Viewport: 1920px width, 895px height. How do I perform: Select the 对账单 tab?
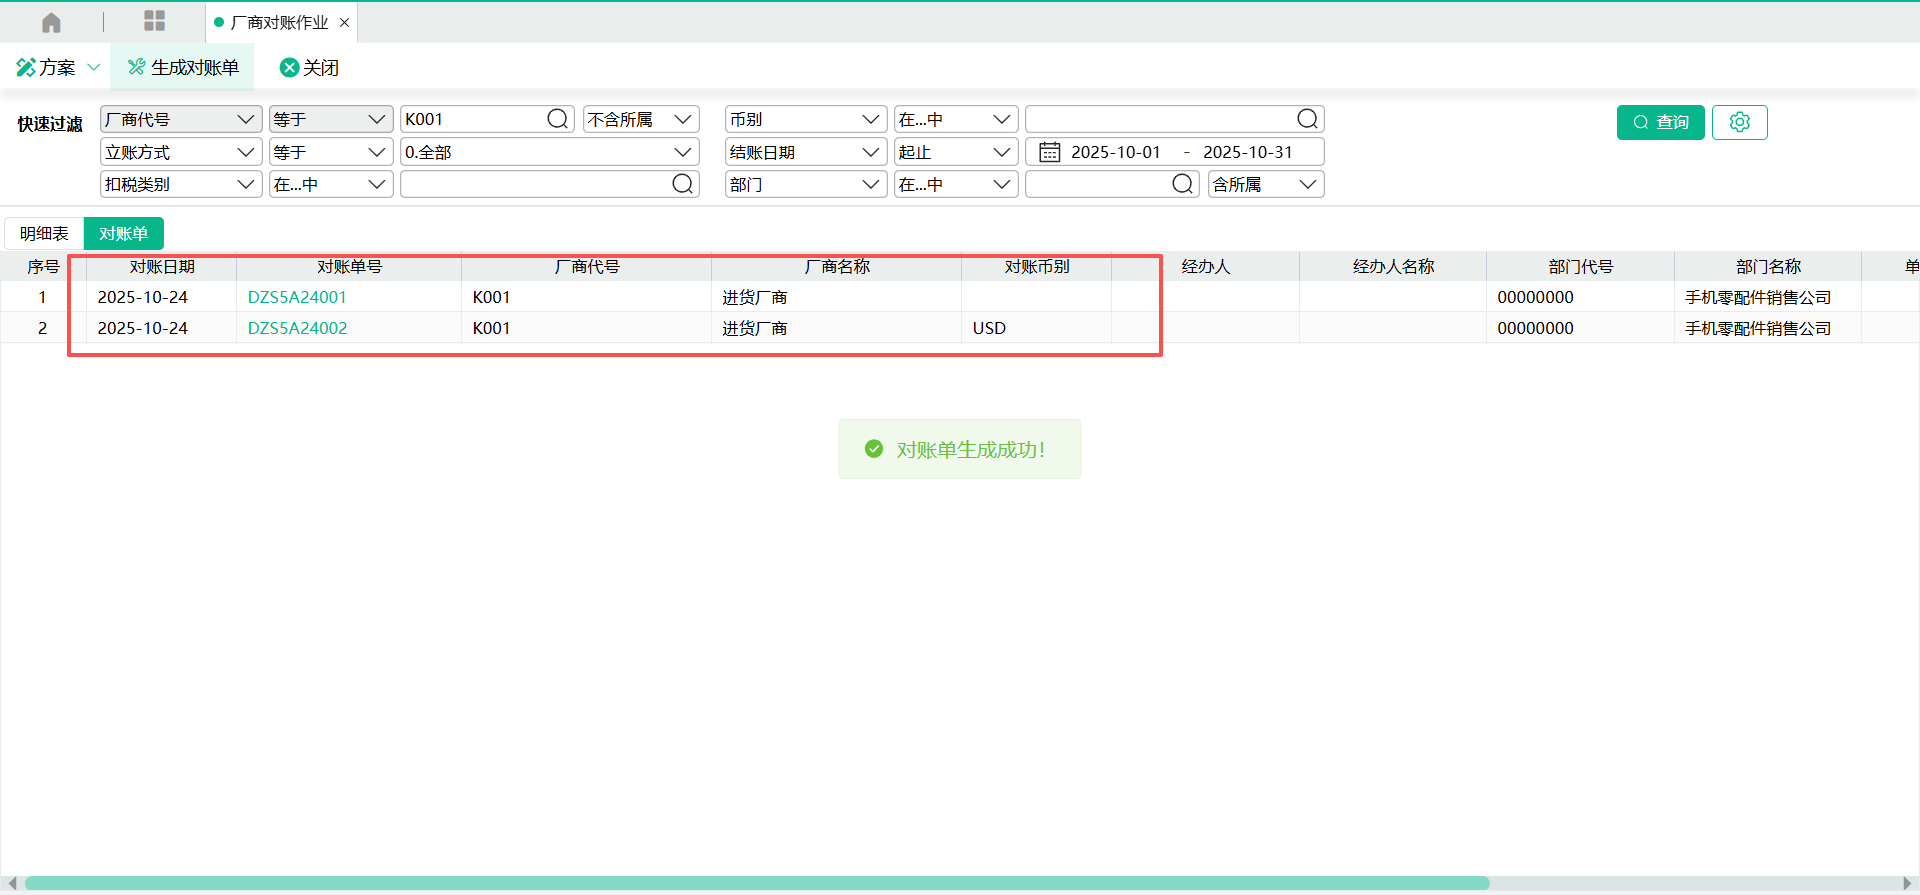coord(123,233)
